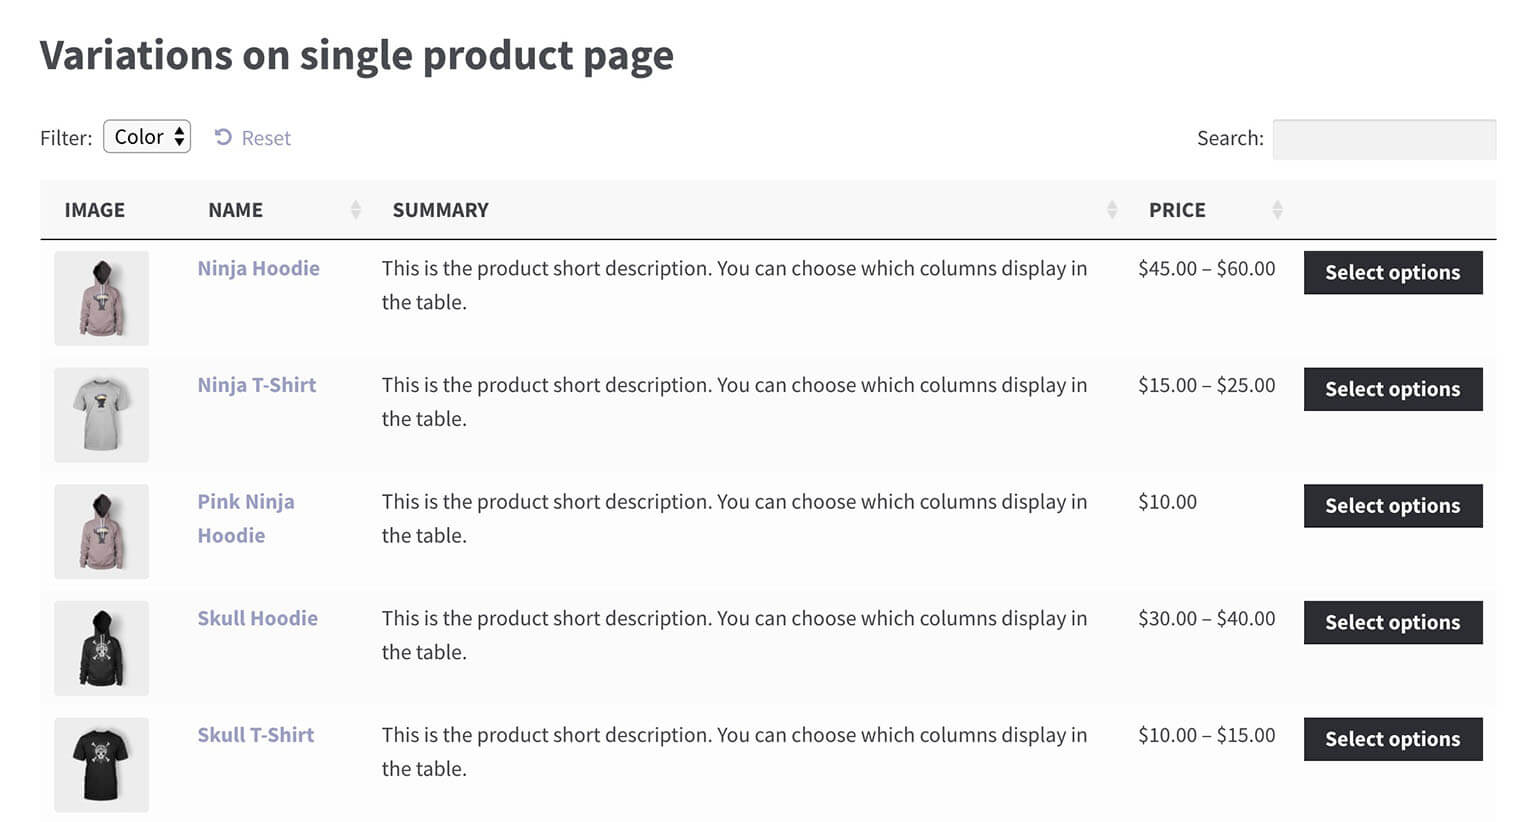
Task: Select options for Ninja T-Shirt
Action: point(1392,389)
